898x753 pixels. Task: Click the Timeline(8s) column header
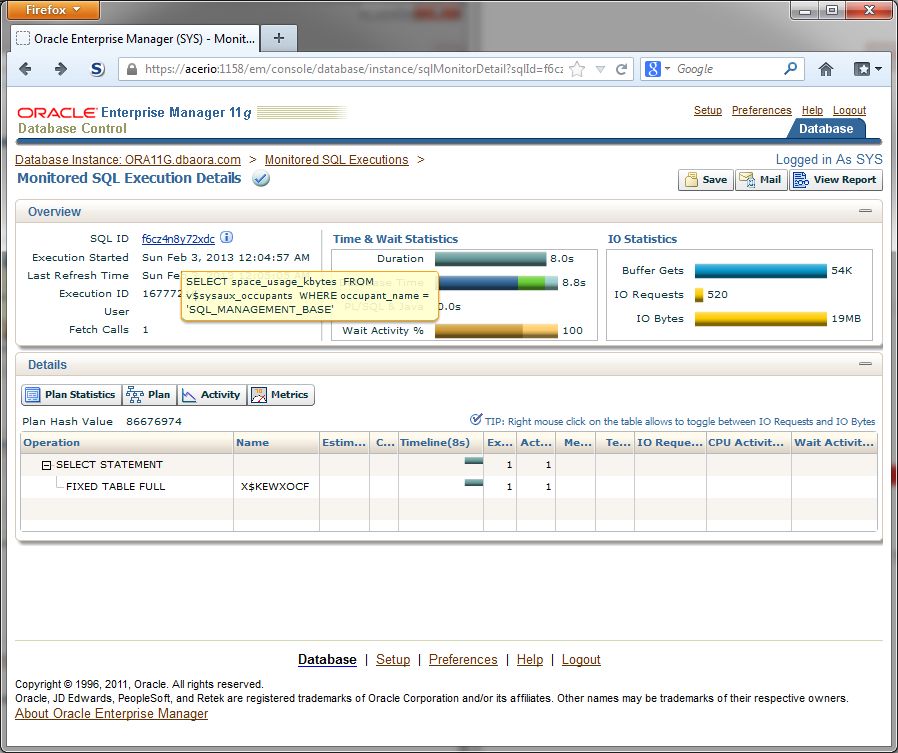point(441,443)
